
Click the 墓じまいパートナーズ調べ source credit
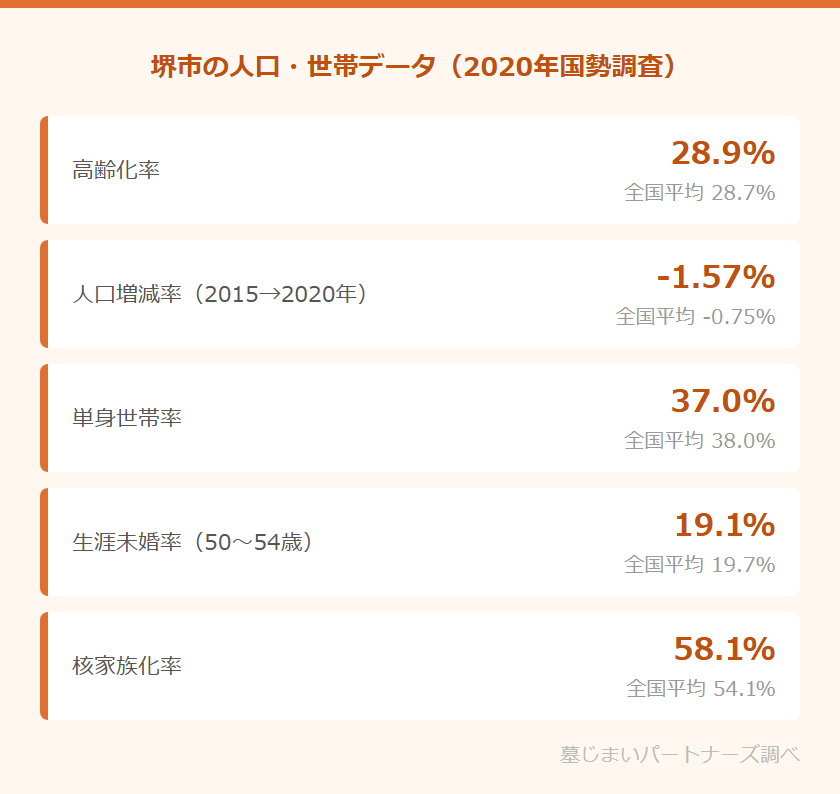click(x=680, y=754)
